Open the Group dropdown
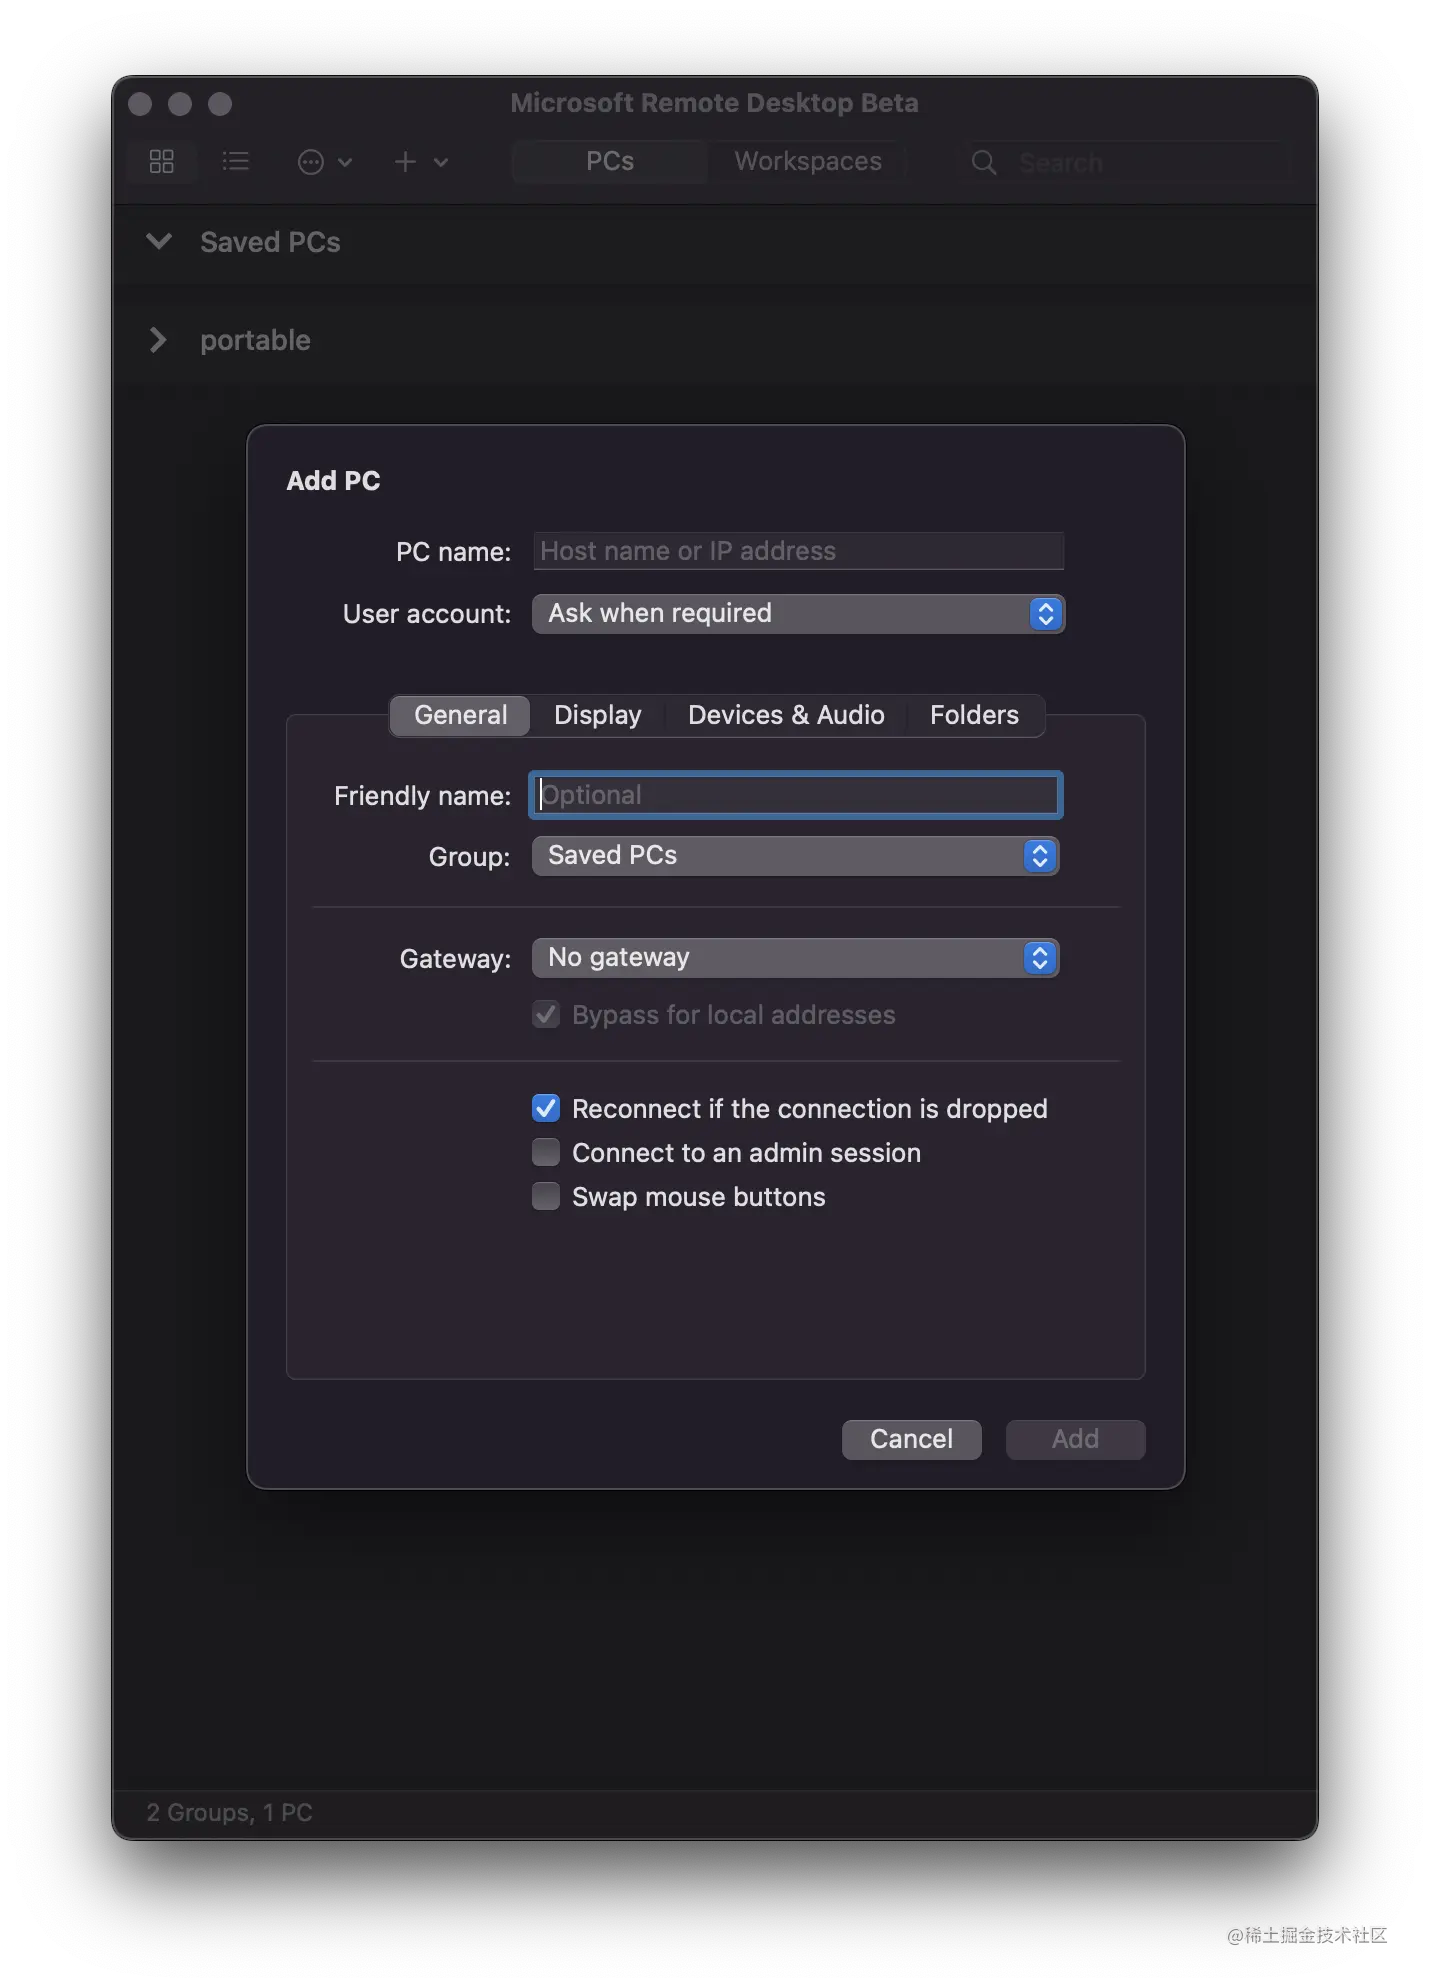1430x1988 pixels. point(795,857)
